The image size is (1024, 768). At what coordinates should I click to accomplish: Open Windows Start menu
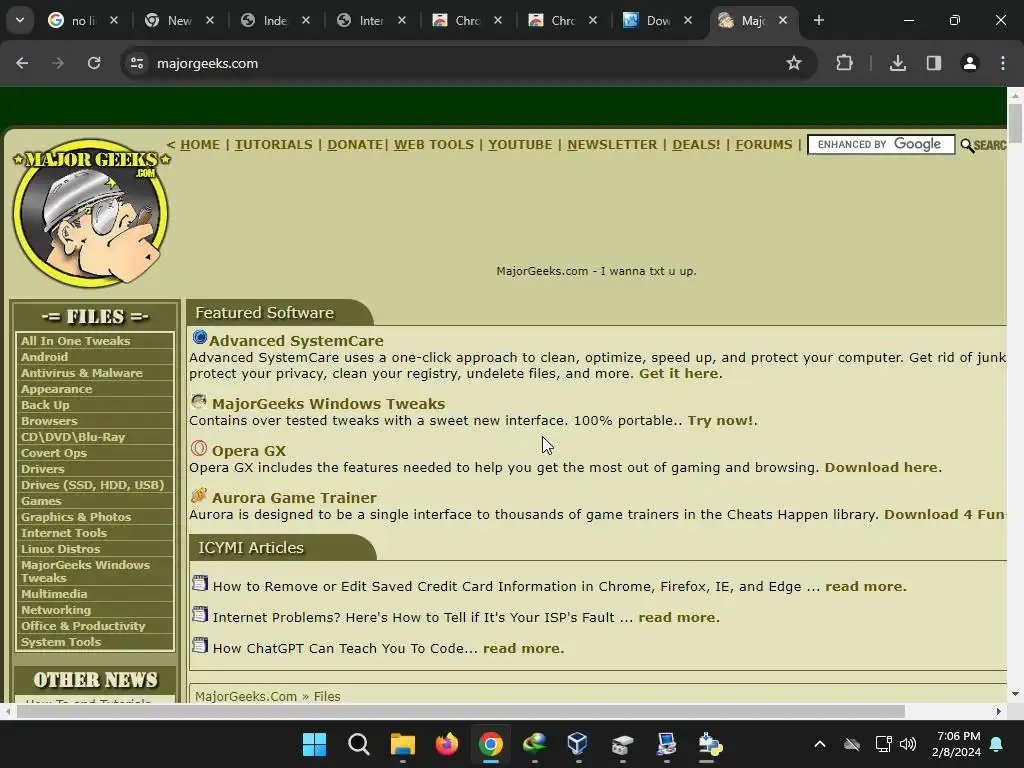[x=314, y=744]
